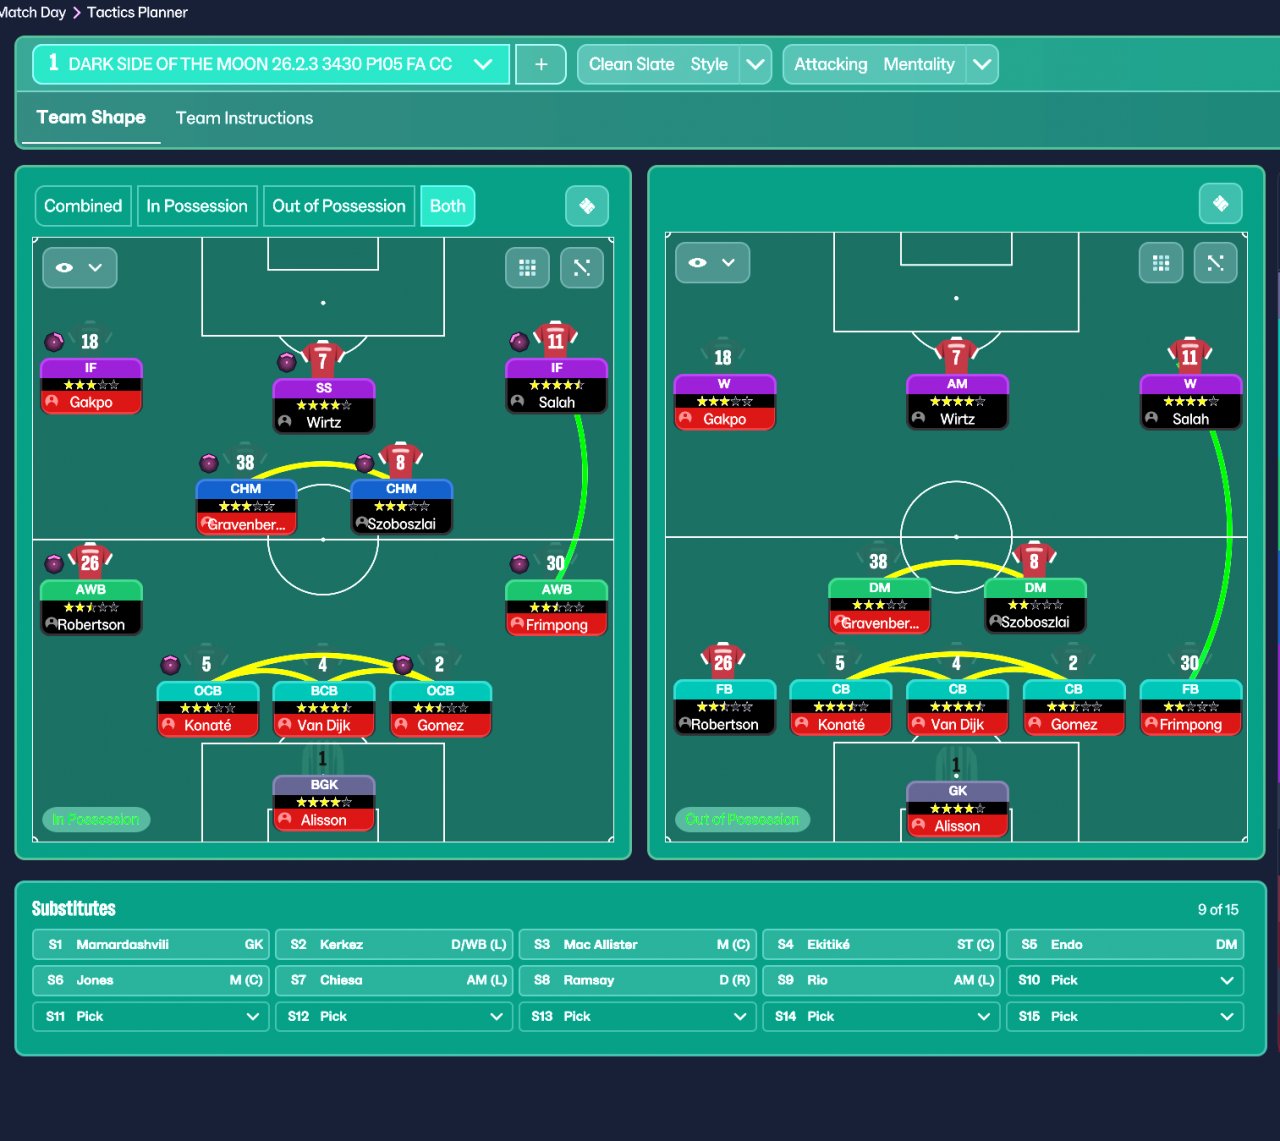Click the purple instruction icon beside Robertson's AWB shirt
The image size is (1280, 1141).
click(x=54, y=564)
